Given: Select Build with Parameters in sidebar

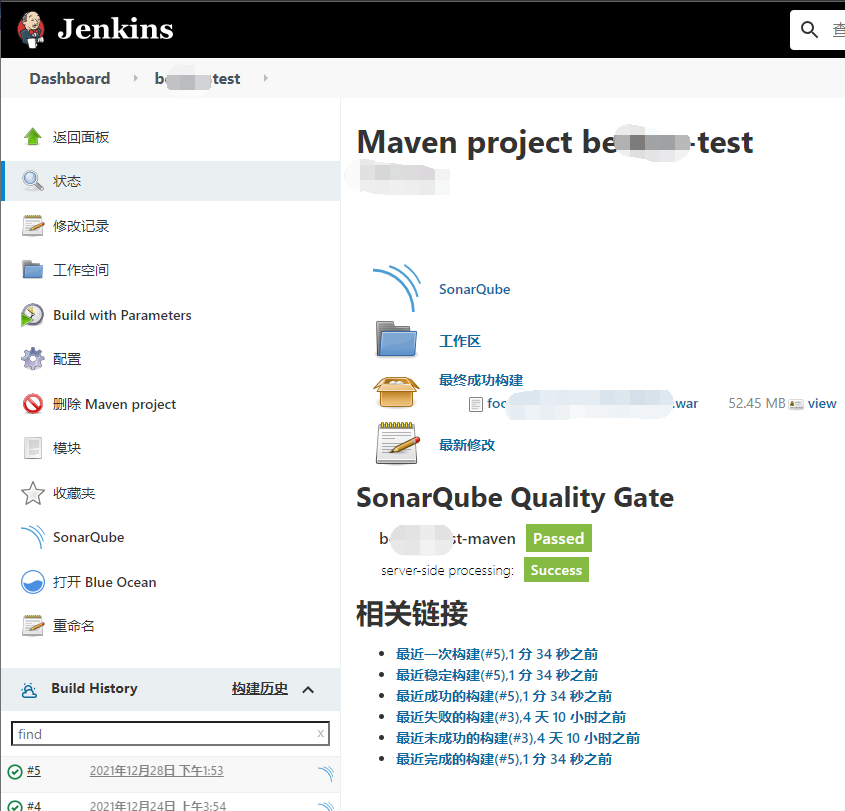Looking at the screenshot, I should click(122, 315).
